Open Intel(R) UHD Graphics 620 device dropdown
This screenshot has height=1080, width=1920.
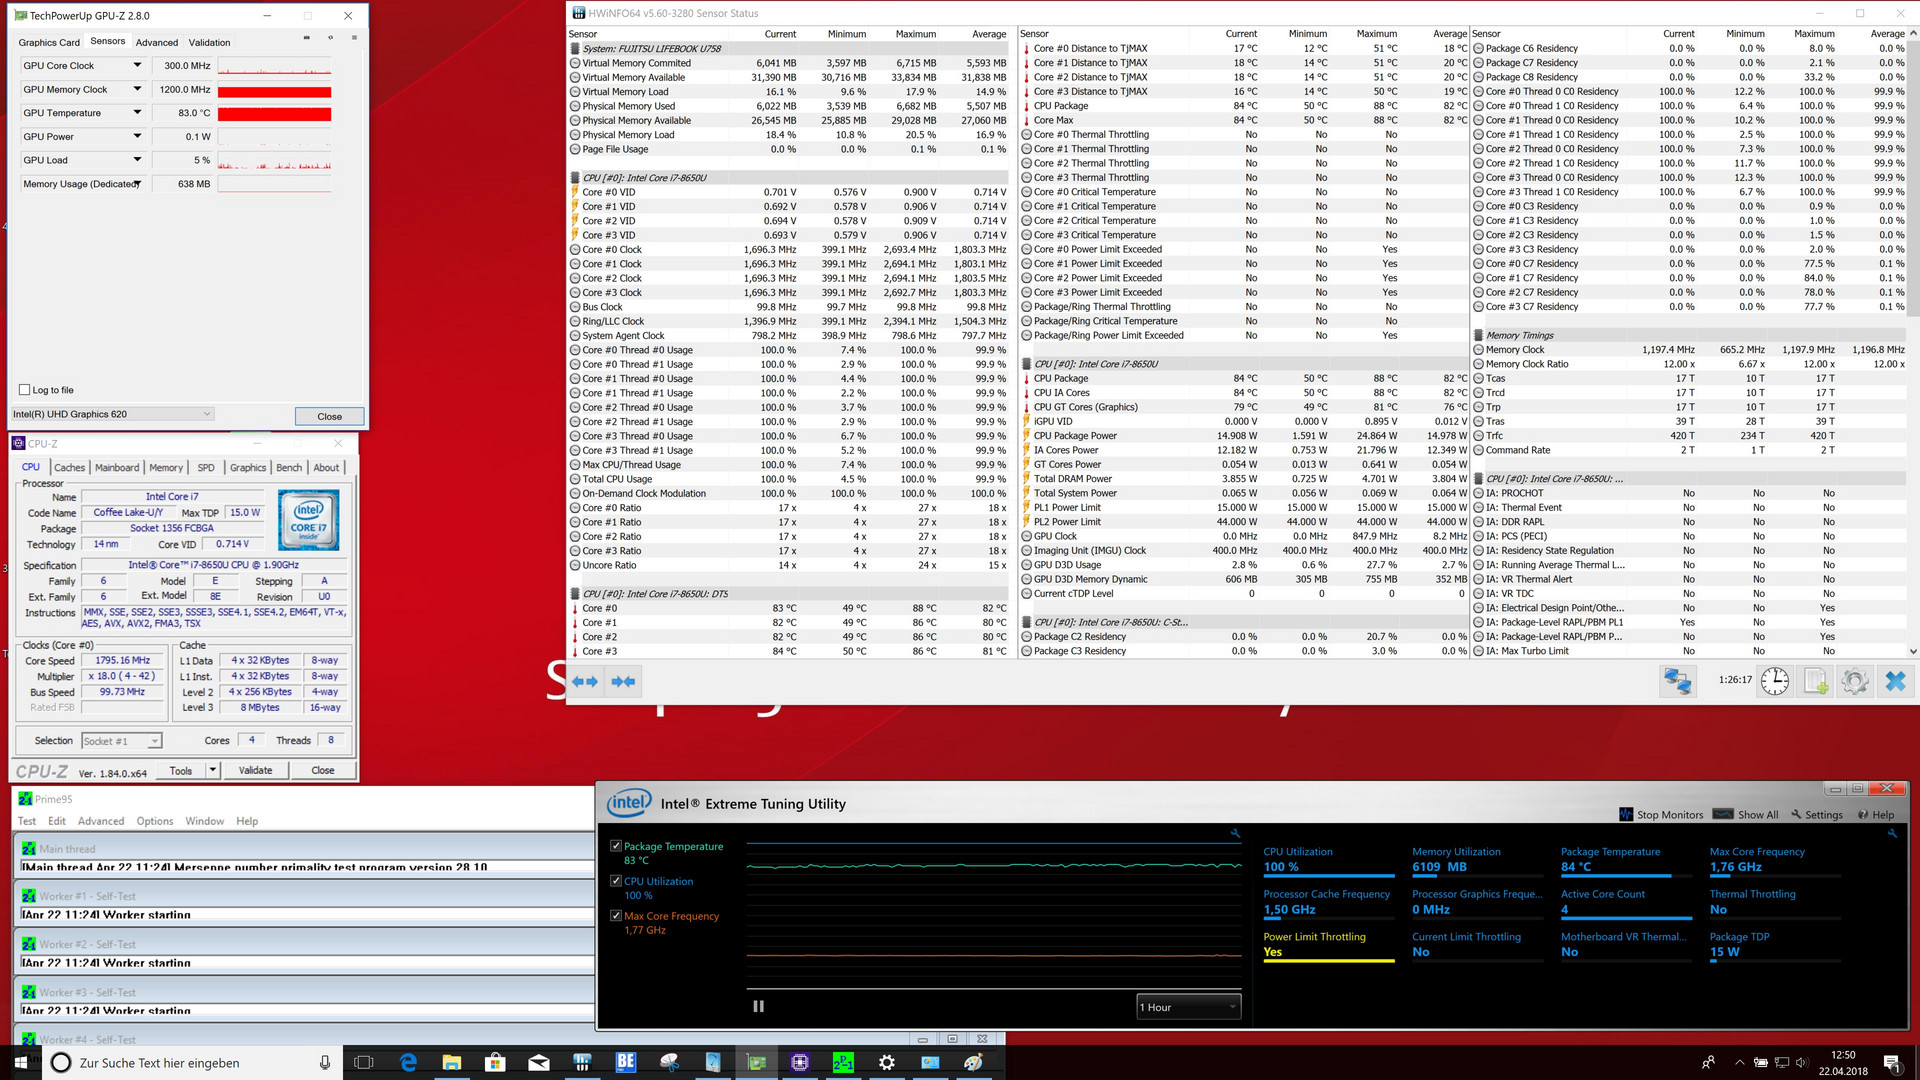[112, 414]
